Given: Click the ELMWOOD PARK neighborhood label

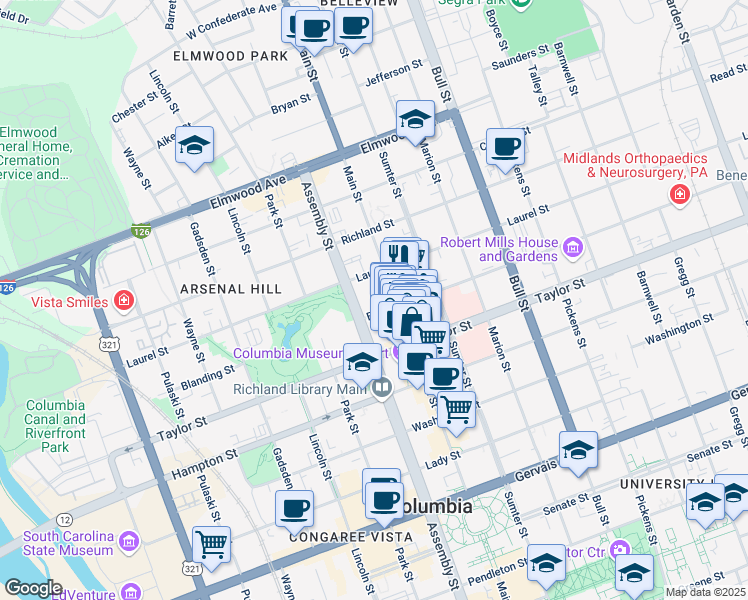Looking at the screenshot, I should coord(230,56).
